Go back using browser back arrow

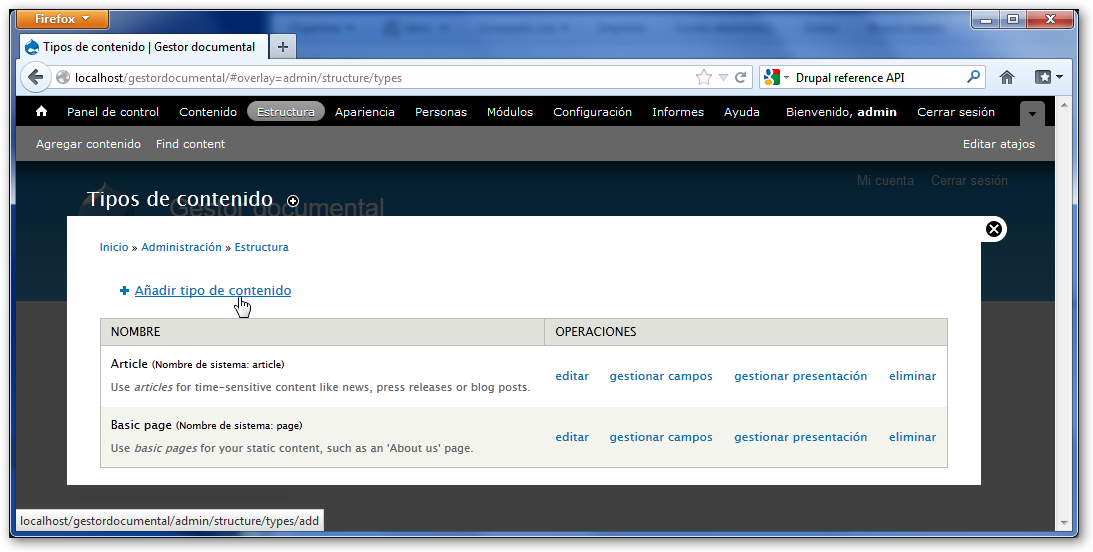tap(35, 77)
